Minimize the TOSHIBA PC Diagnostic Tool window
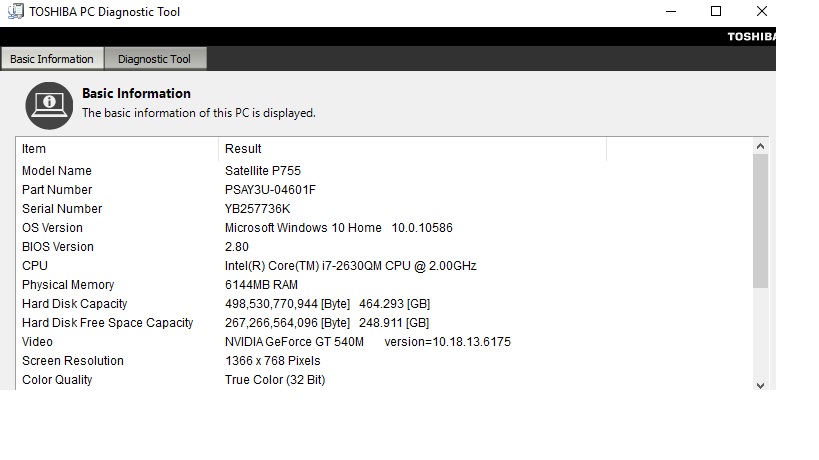This screenshot has width=819, height=460. (x=671, y=11)
